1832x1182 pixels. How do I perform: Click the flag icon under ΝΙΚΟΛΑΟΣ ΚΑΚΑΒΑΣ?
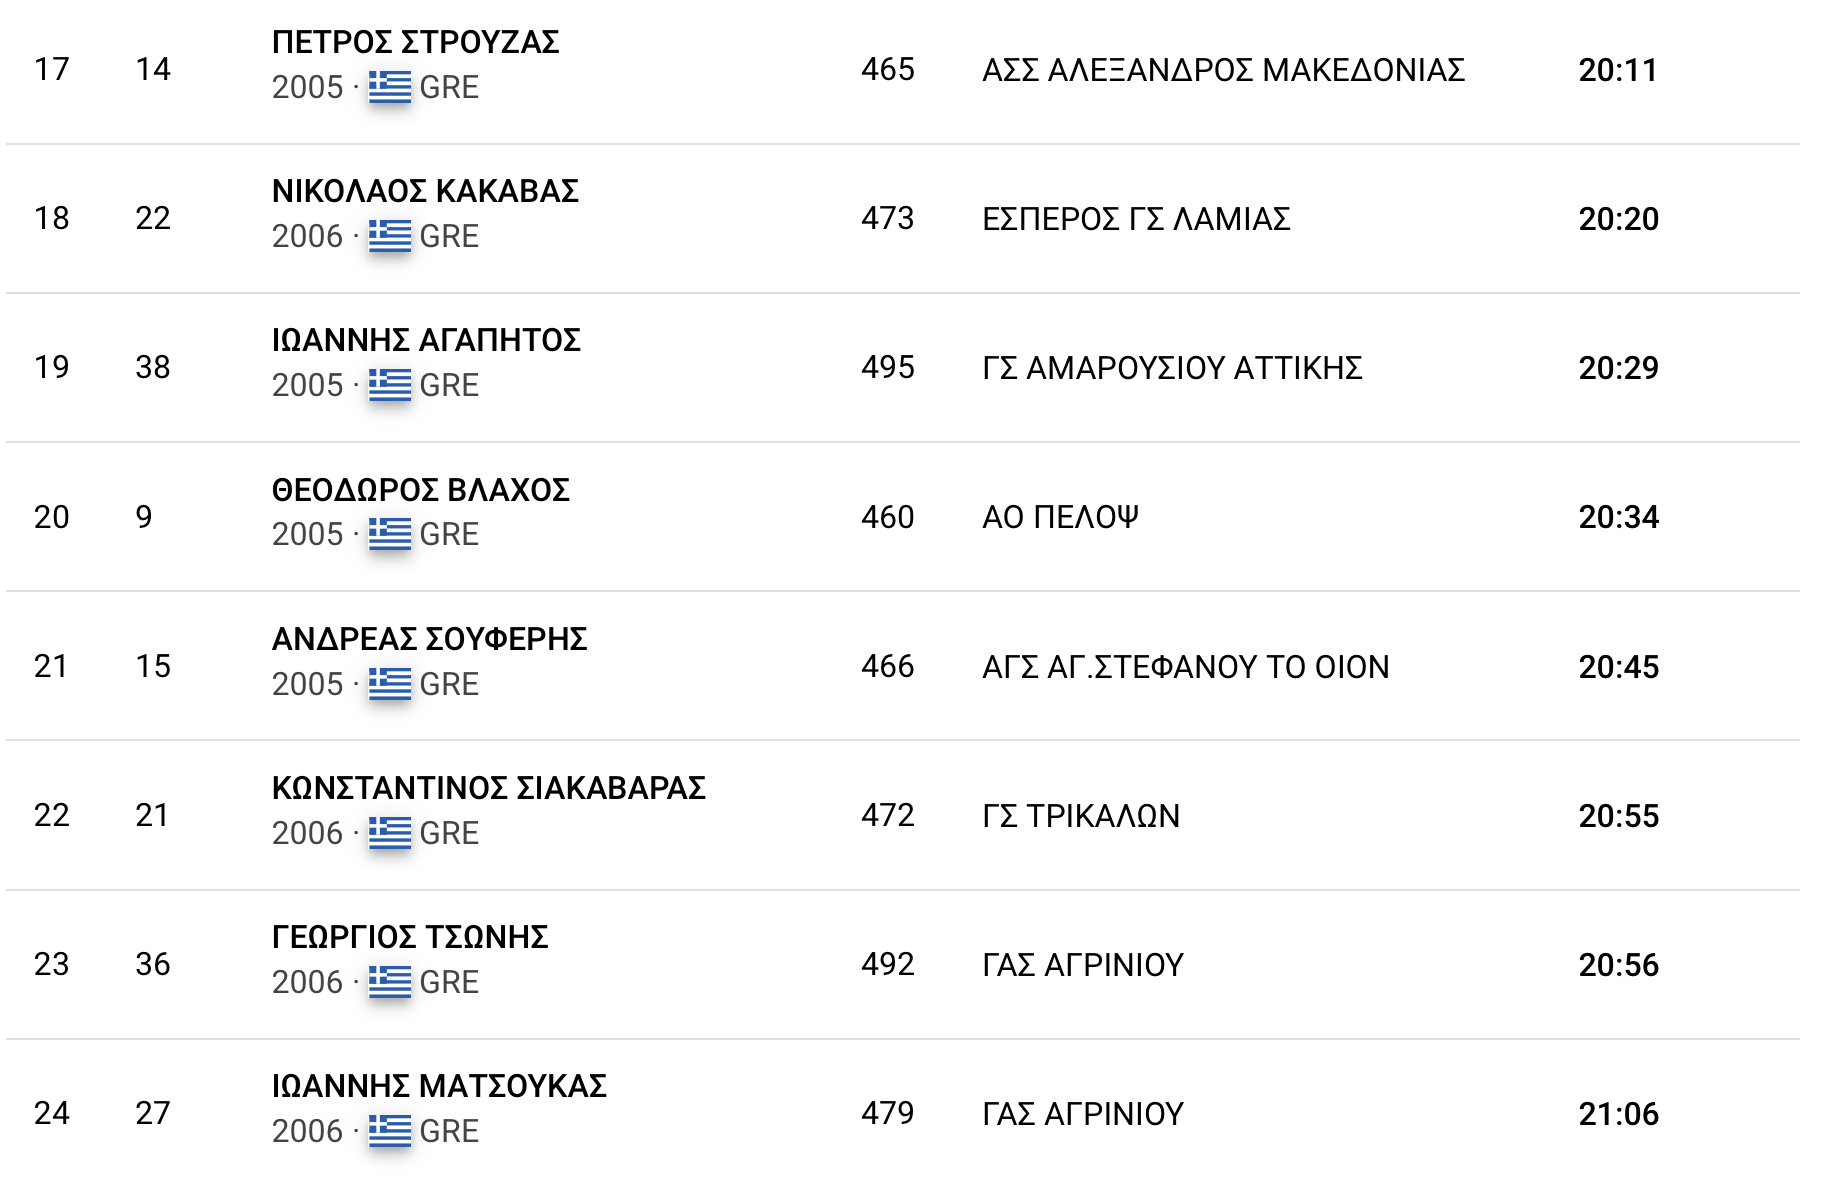pos(389,236)
